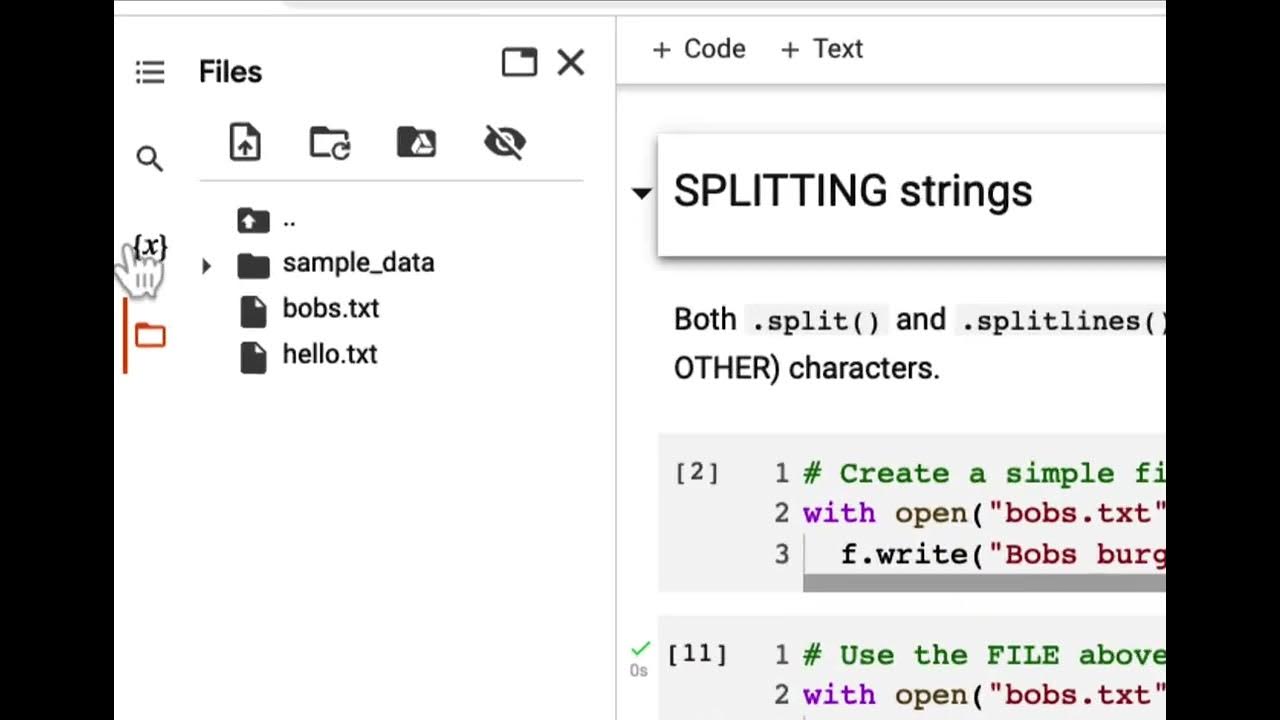Viewport: 1280px width, 720px height.
Task: Select the hello.txt file
Action: click(329, 354)
